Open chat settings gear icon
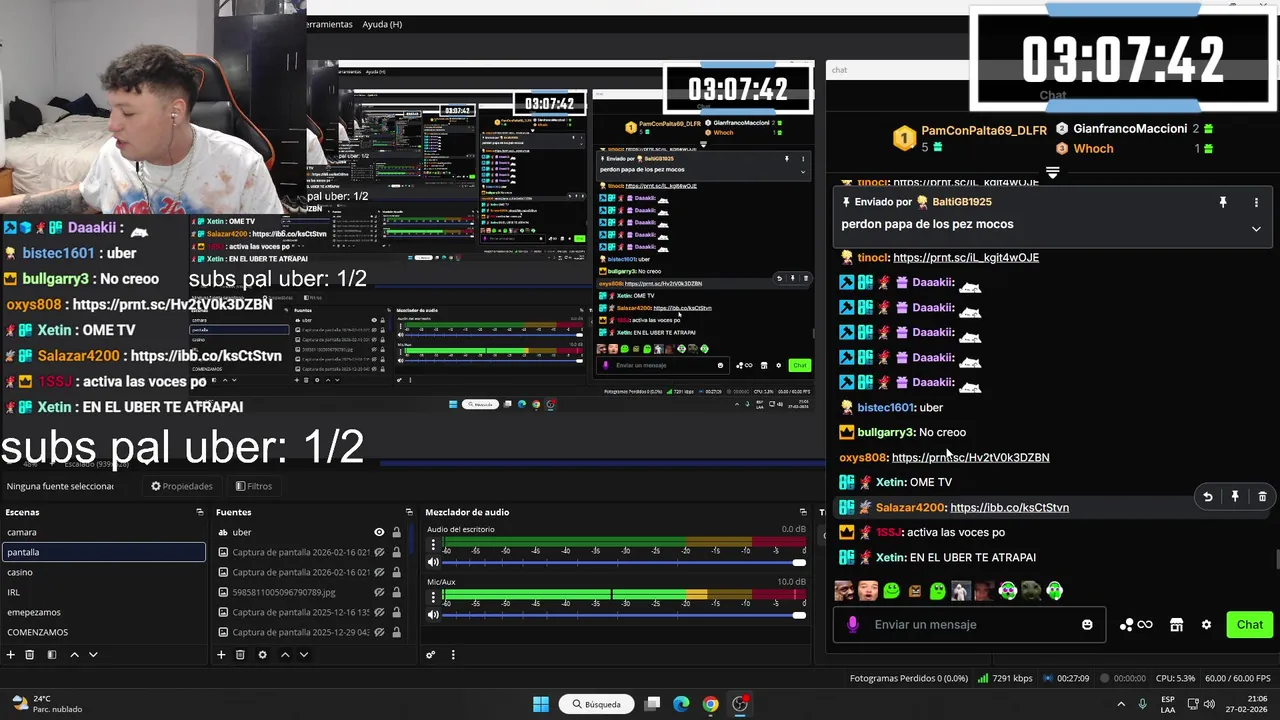This screenshot has height=720, width=1280. tap(1206, 624)
